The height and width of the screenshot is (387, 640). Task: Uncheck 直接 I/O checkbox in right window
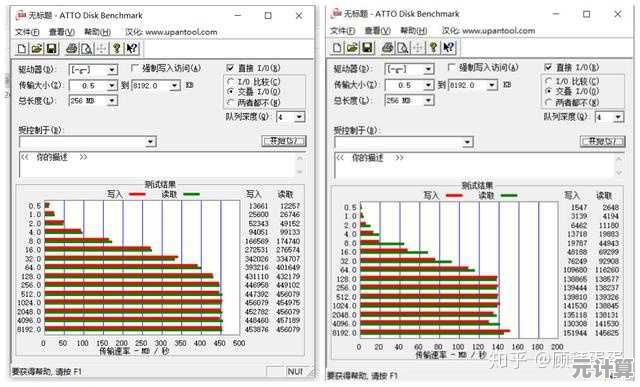(x=548, y=67)
